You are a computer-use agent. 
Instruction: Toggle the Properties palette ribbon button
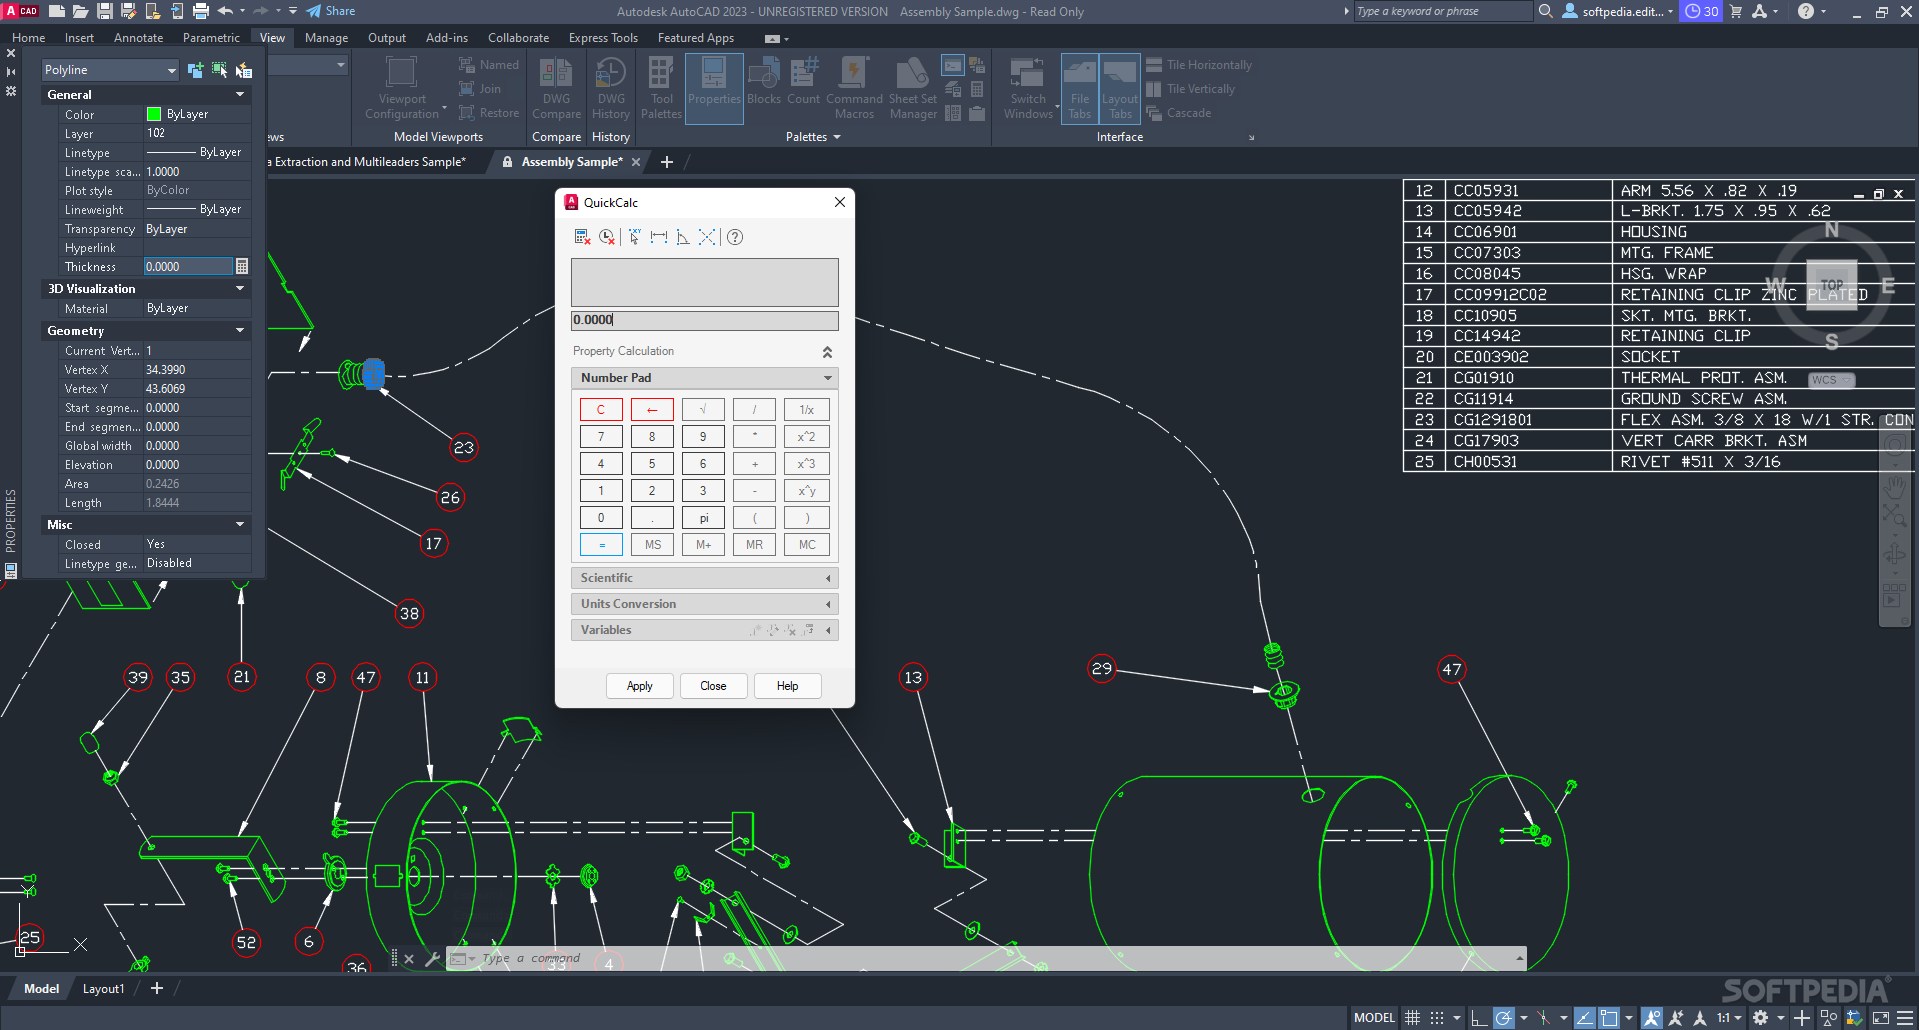point(714,88)
